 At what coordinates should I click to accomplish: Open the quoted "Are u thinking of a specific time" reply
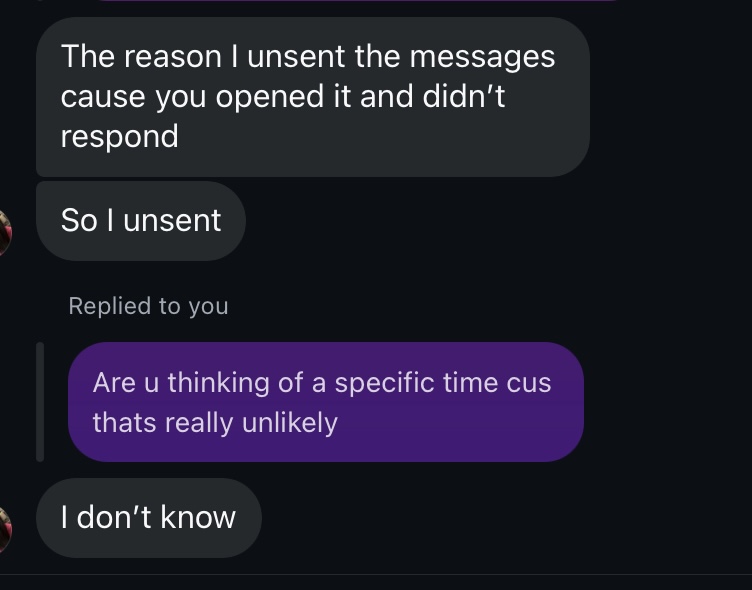[326, 402]
